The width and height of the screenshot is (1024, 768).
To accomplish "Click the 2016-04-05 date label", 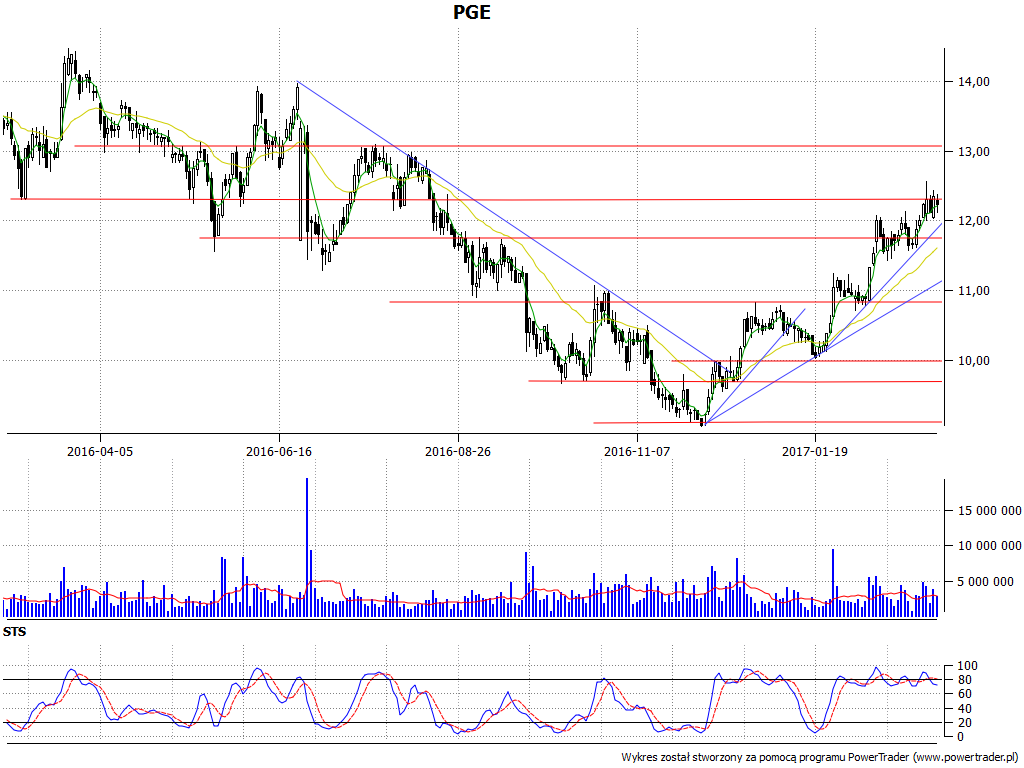I will [x=100, y=451].
